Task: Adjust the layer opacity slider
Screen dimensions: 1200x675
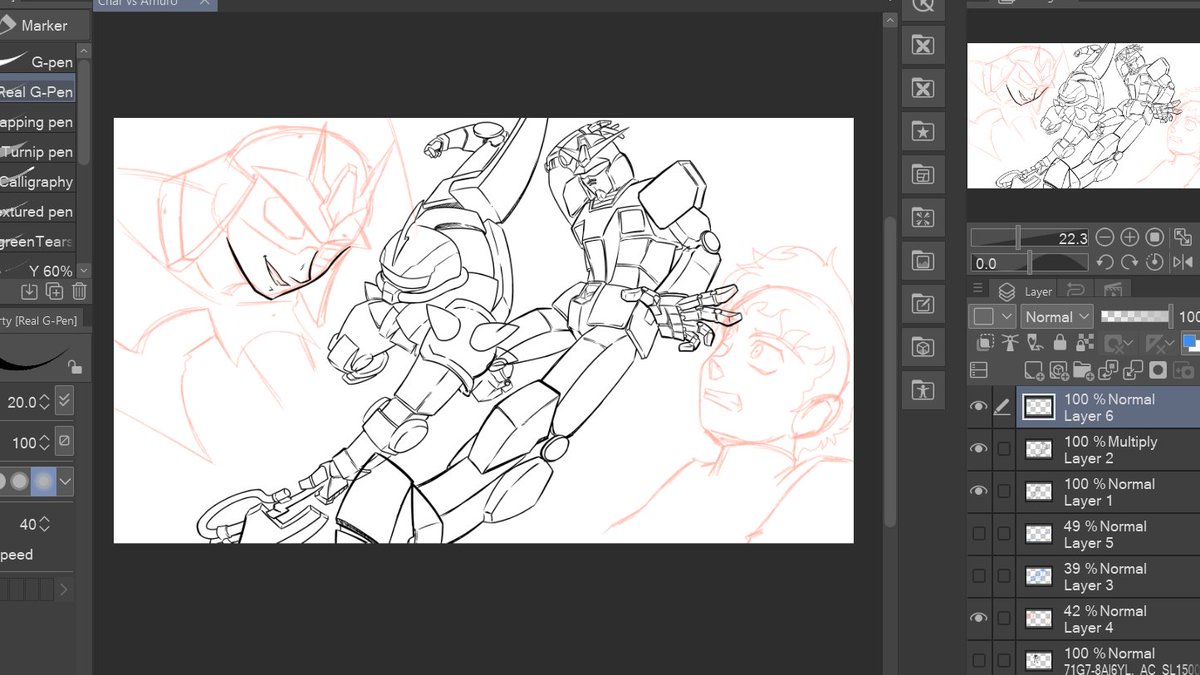Action: point(1135,316)
